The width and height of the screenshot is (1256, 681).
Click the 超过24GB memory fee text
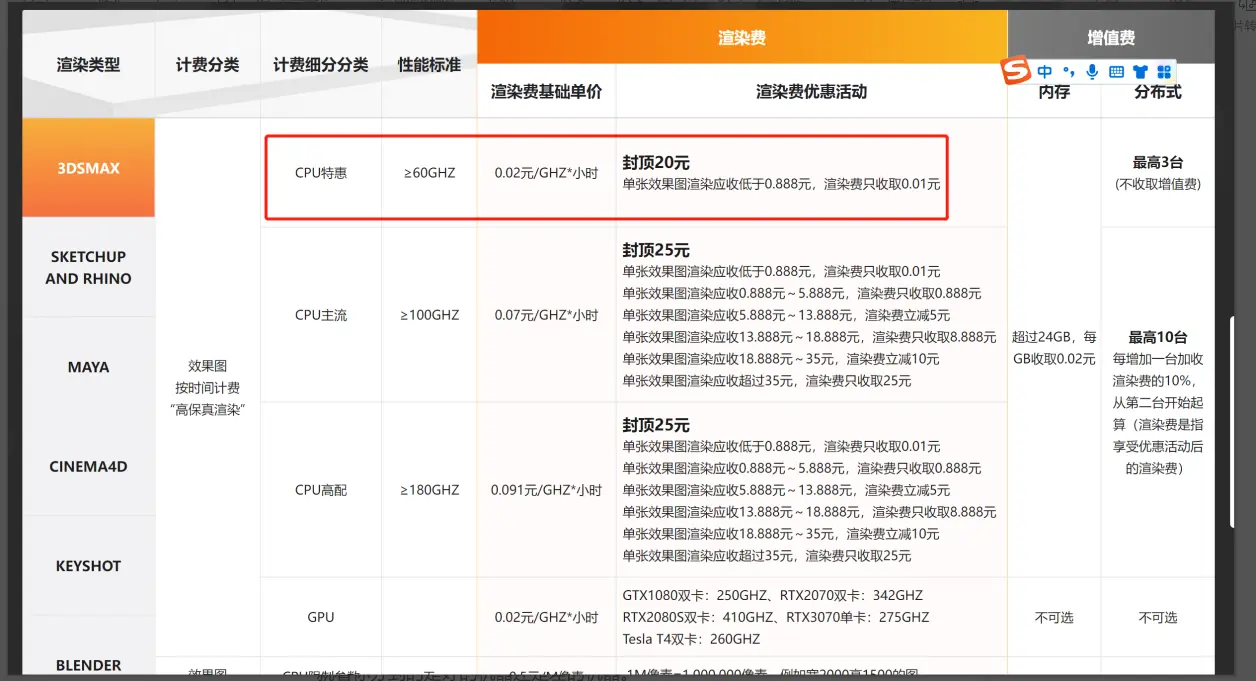click(x=1054, y=348)
